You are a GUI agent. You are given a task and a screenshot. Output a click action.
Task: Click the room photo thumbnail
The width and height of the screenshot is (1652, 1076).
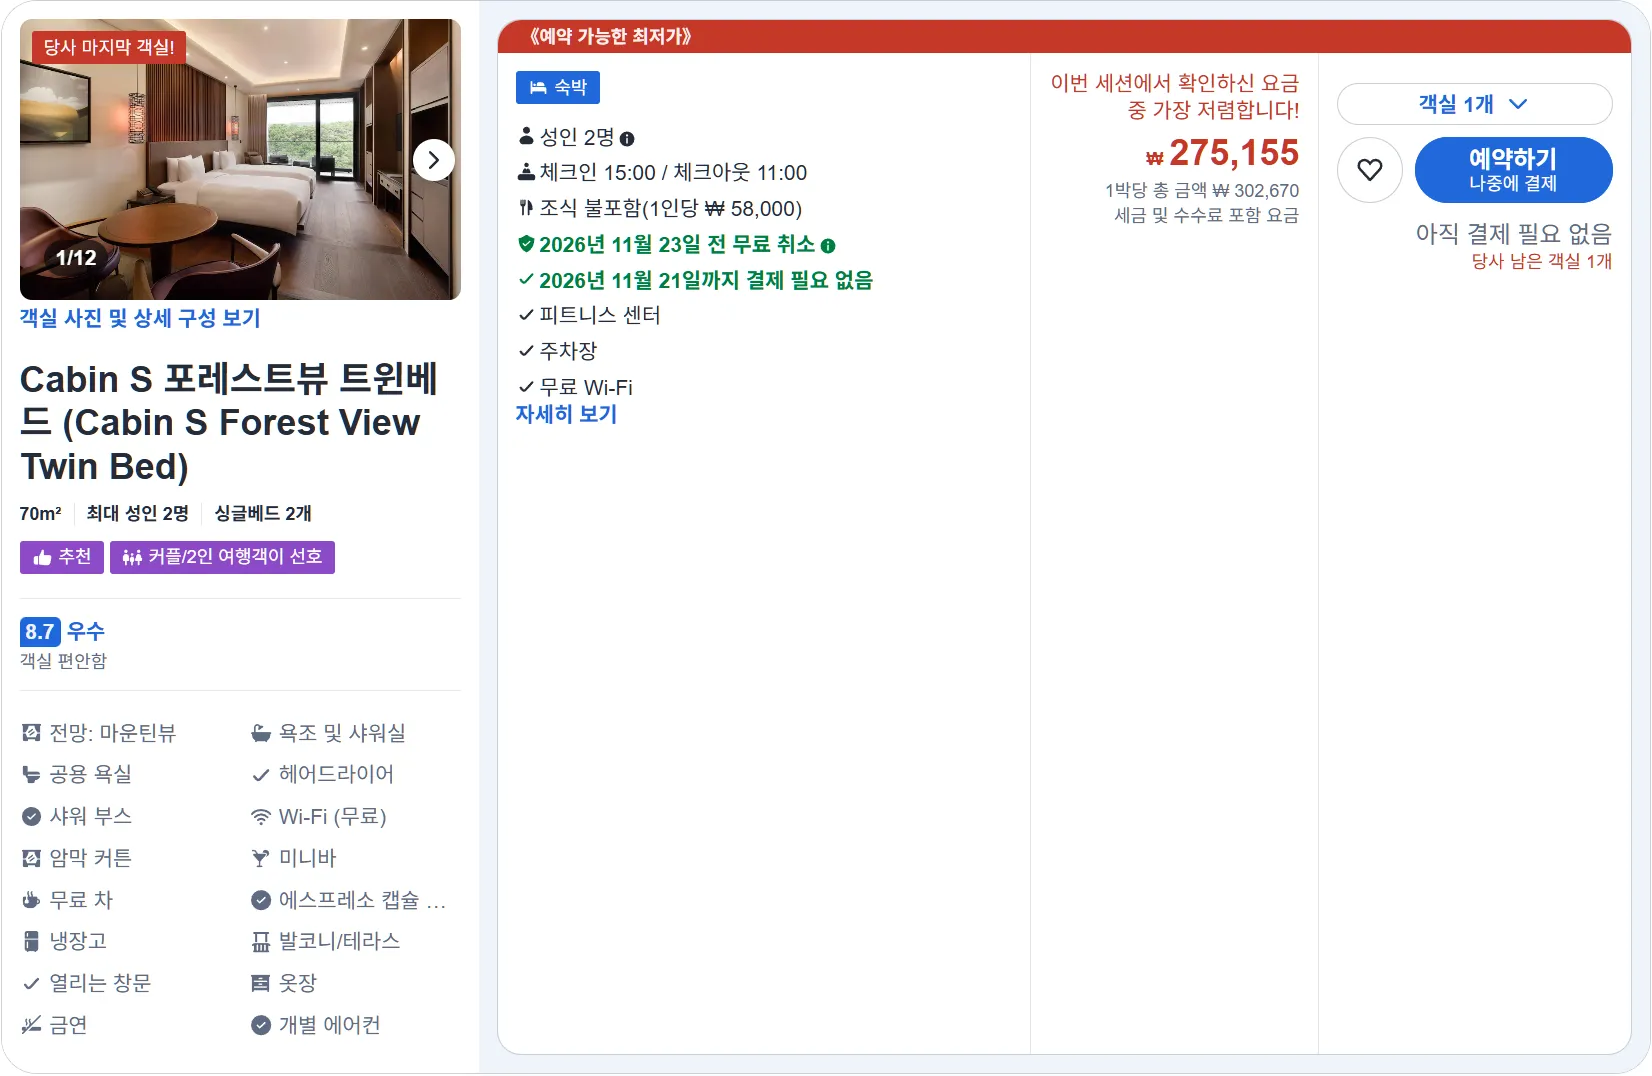tap(240, 160)
